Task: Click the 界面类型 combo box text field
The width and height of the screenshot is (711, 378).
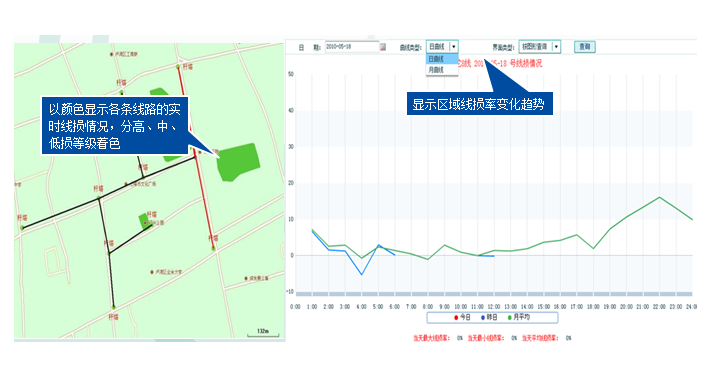Action: [536, 47]
